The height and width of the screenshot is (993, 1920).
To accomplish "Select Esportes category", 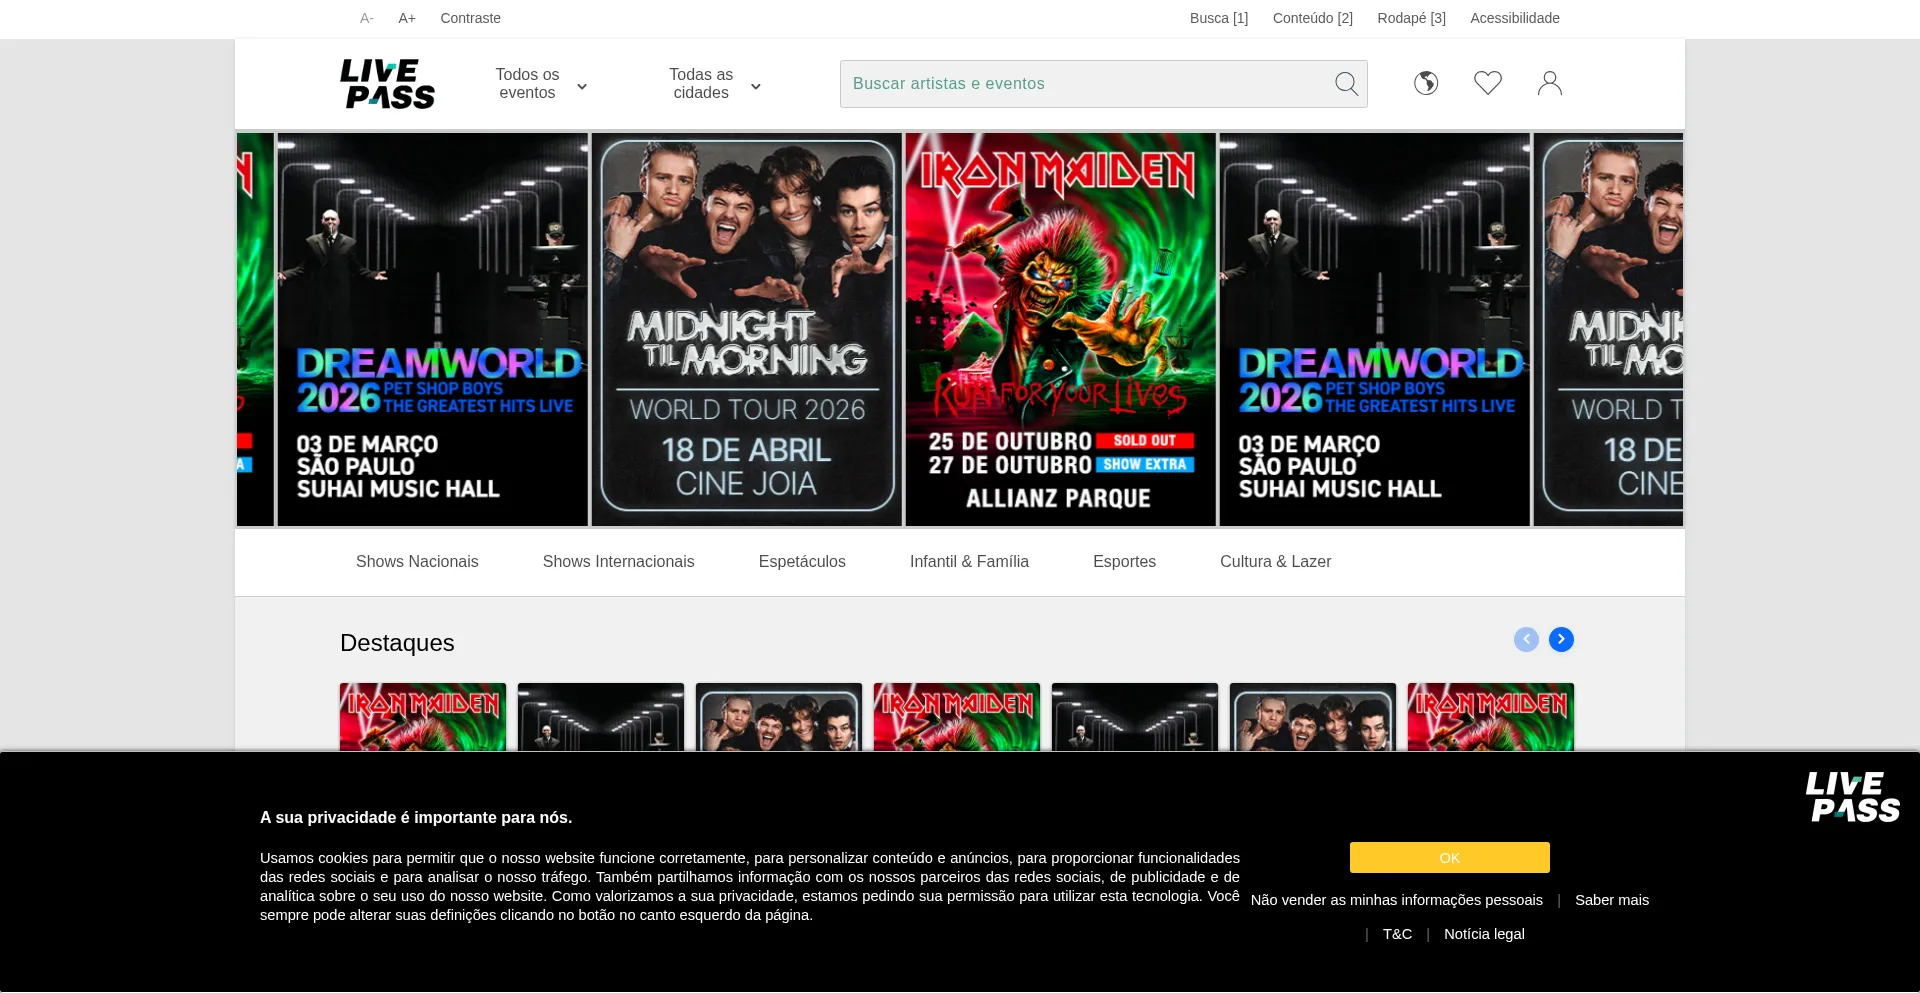I will tap(1124, 562).
